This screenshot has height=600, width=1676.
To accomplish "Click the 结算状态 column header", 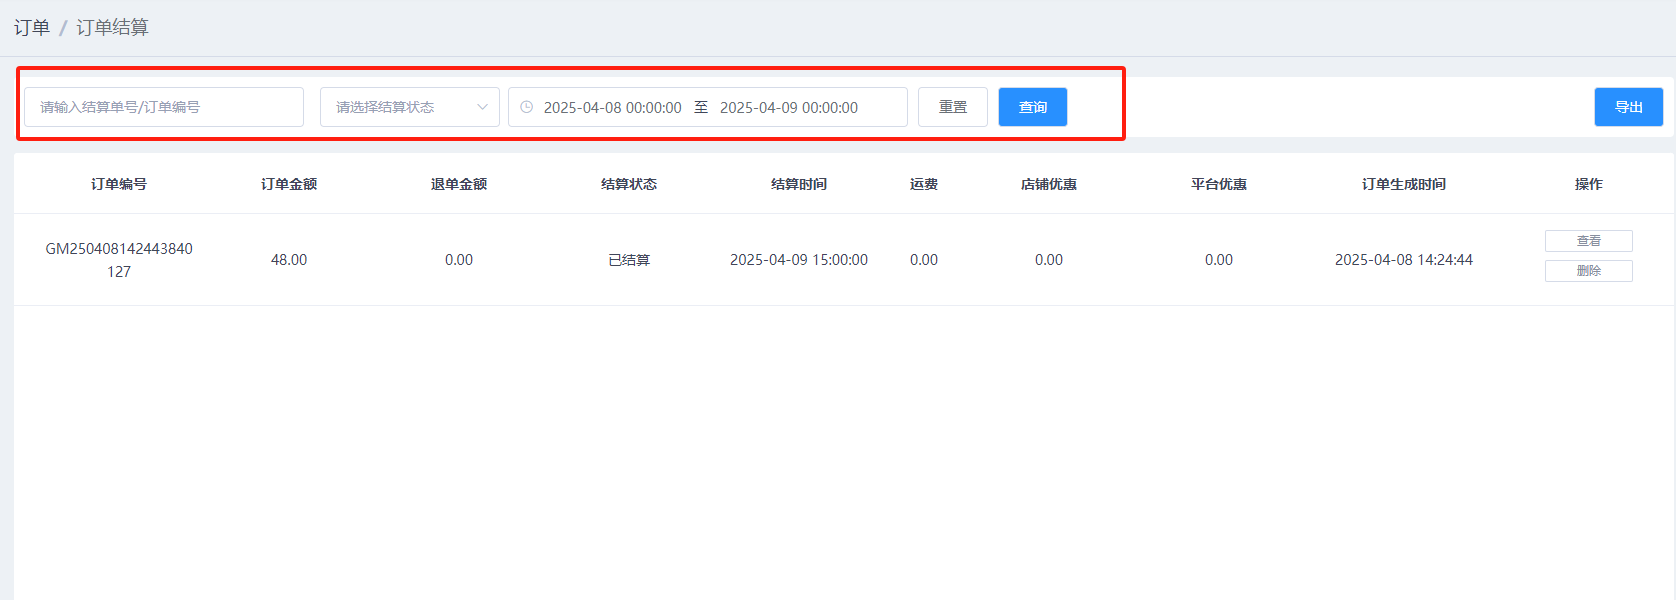I will (x=629, y=184).
